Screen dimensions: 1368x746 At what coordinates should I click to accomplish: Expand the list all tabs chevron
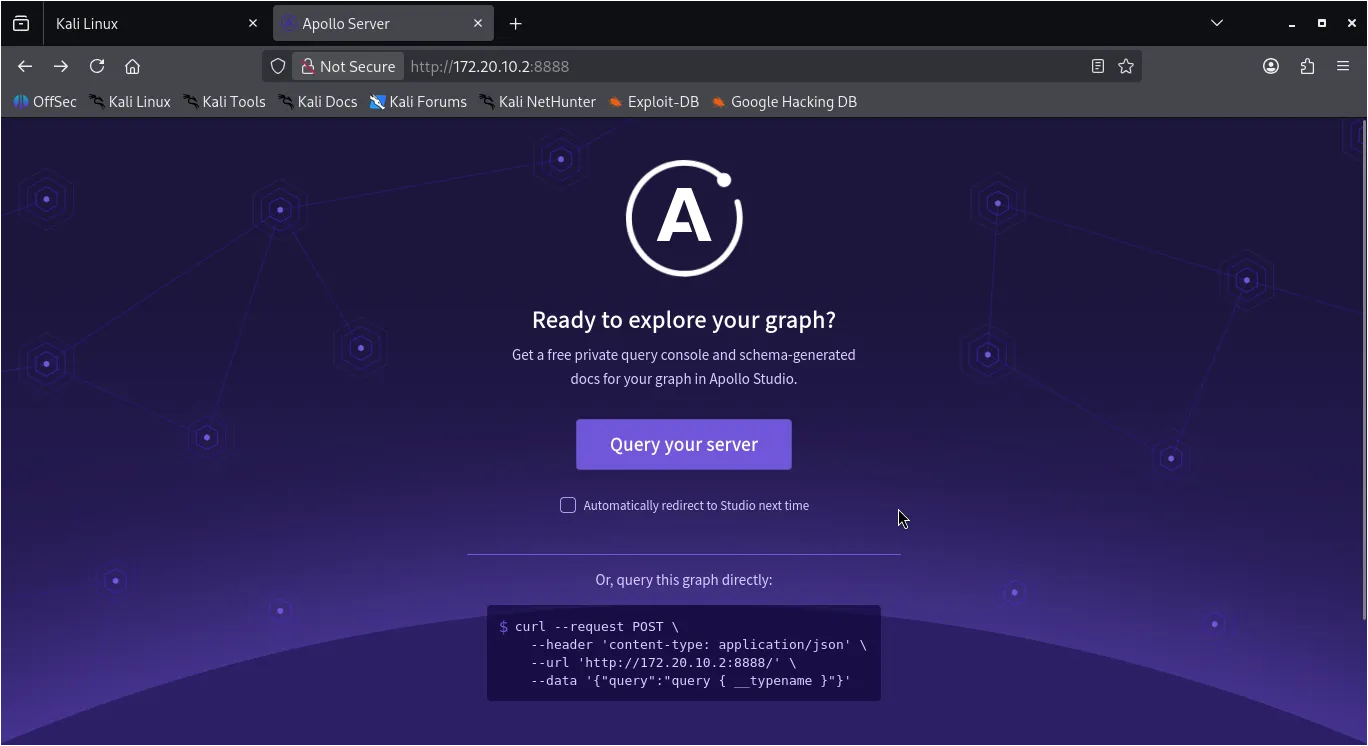[1217, 23]
